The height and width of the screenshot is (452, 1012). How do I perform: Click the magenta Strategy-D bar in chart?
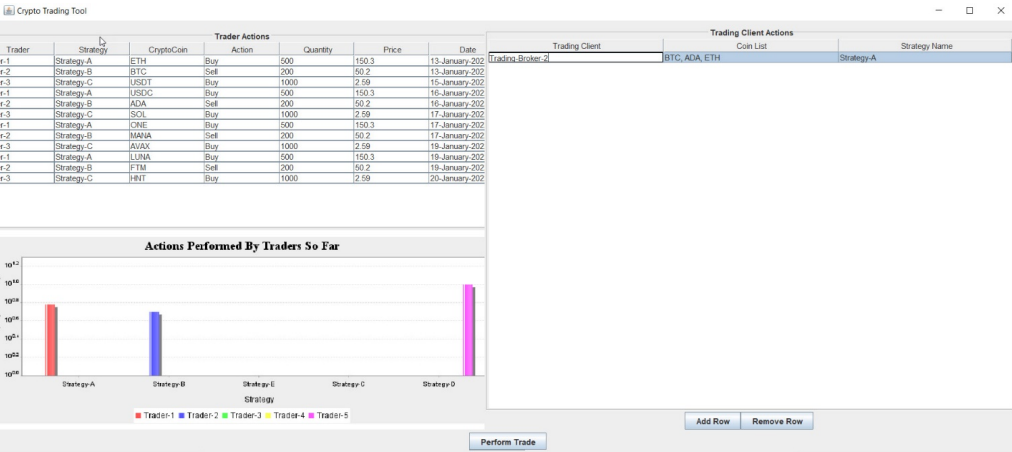[x=467, y=330]
